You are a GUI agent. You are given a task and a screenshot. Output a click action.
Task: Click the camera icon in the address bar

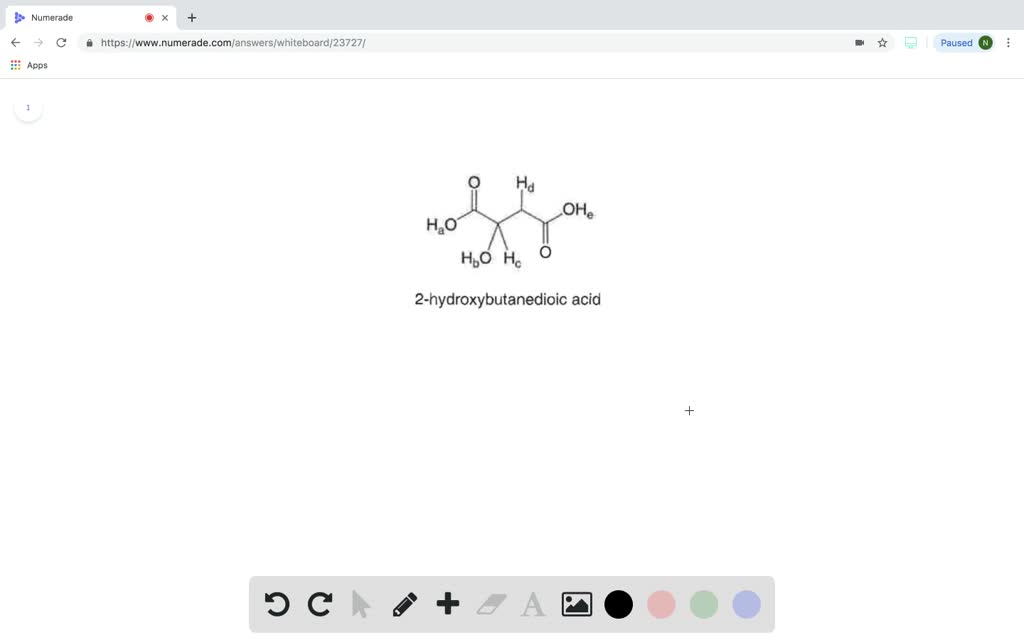[859, 42]
